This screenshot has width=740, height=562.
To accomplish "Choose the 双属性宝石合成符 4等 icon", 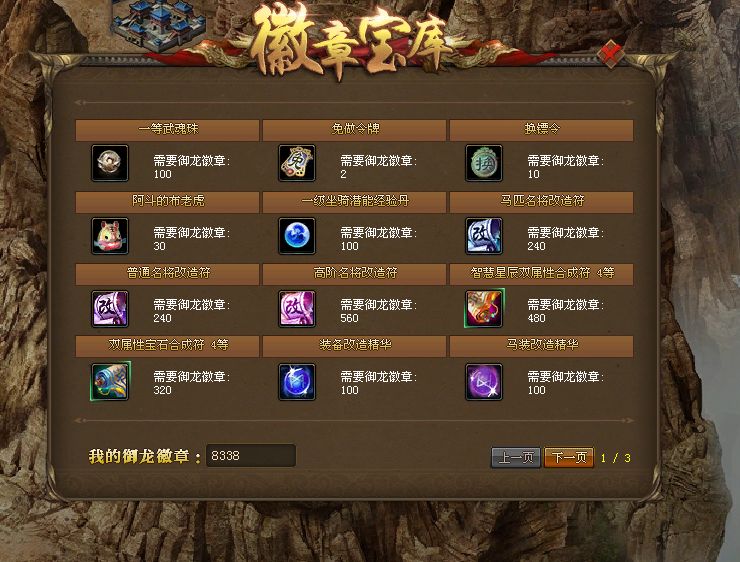I will click(x=109, y=381).
